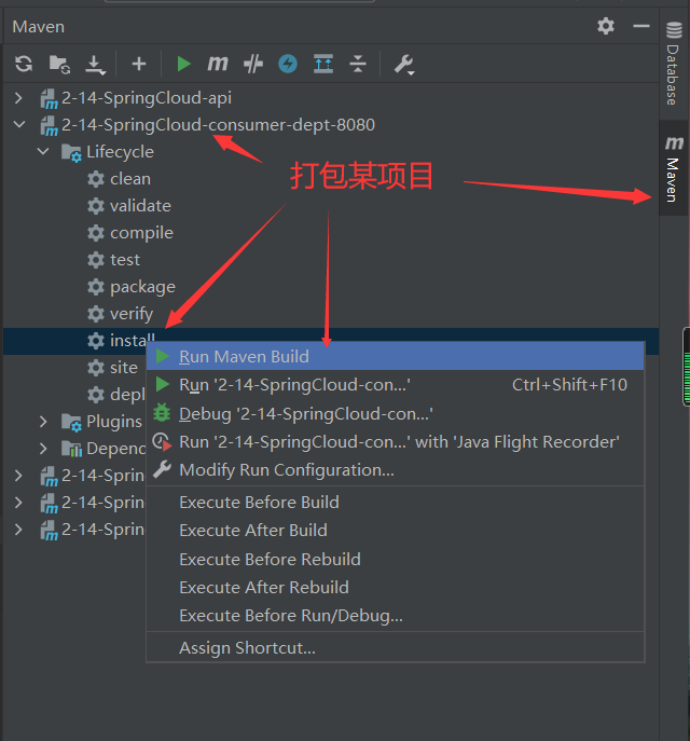Click Reload All Maven Projects icon

(24, 64)
